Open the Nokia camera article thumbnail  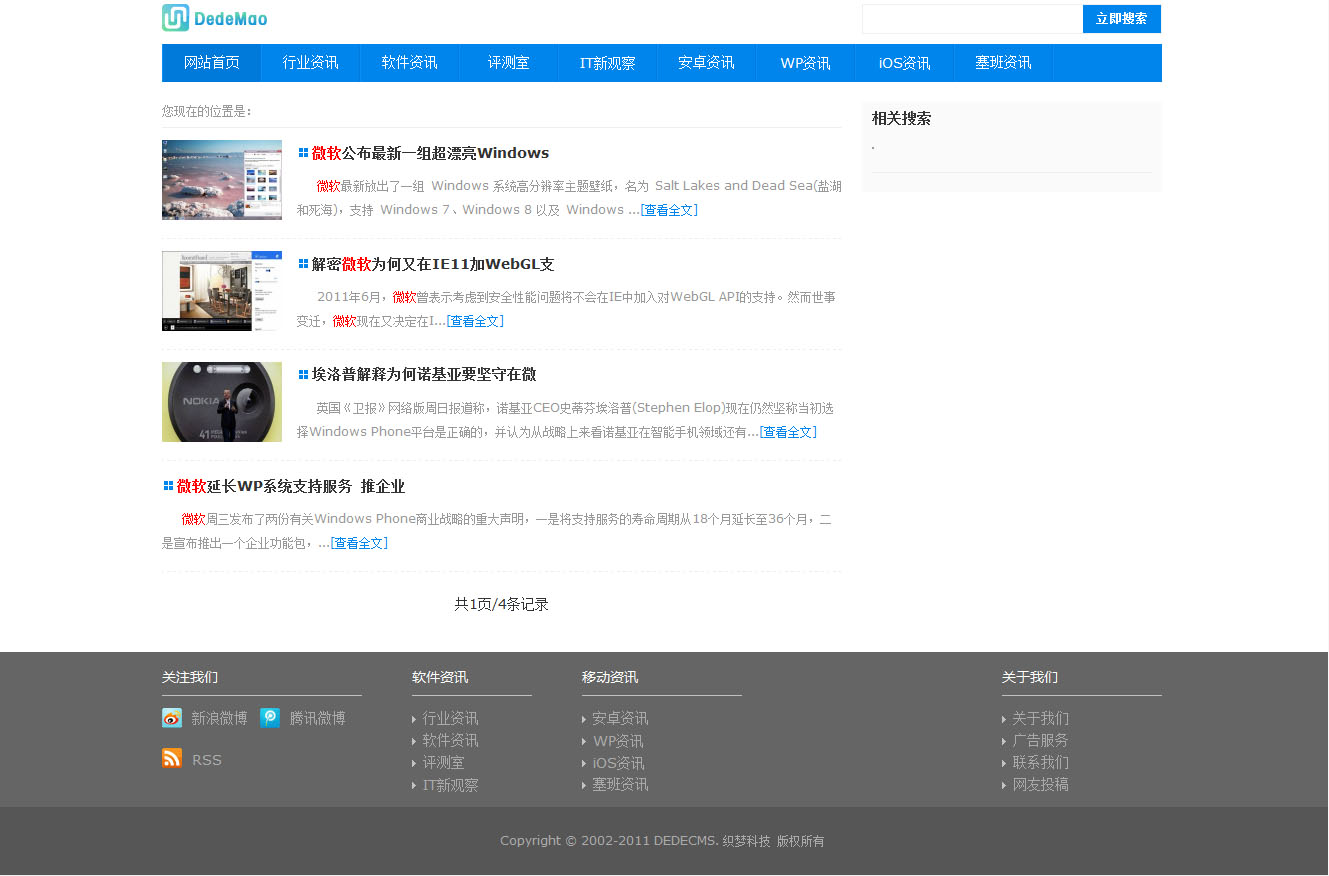pyautogui.click(x=222, y=402)
